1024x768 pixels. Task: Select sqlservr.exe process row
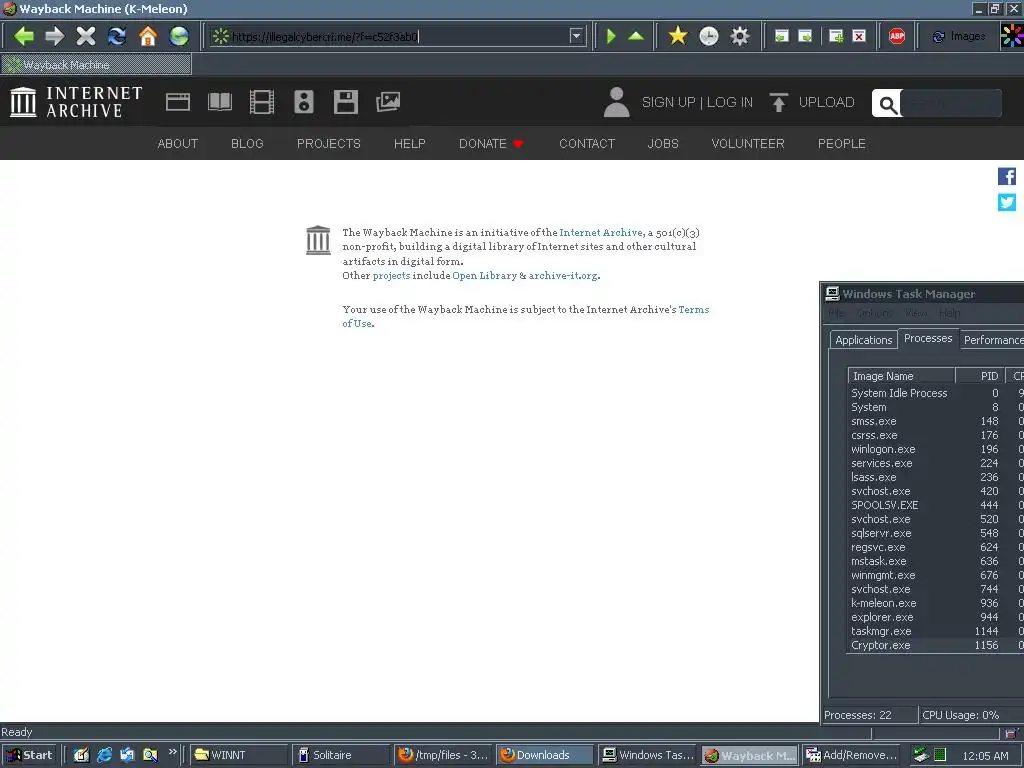click(935, 534)
